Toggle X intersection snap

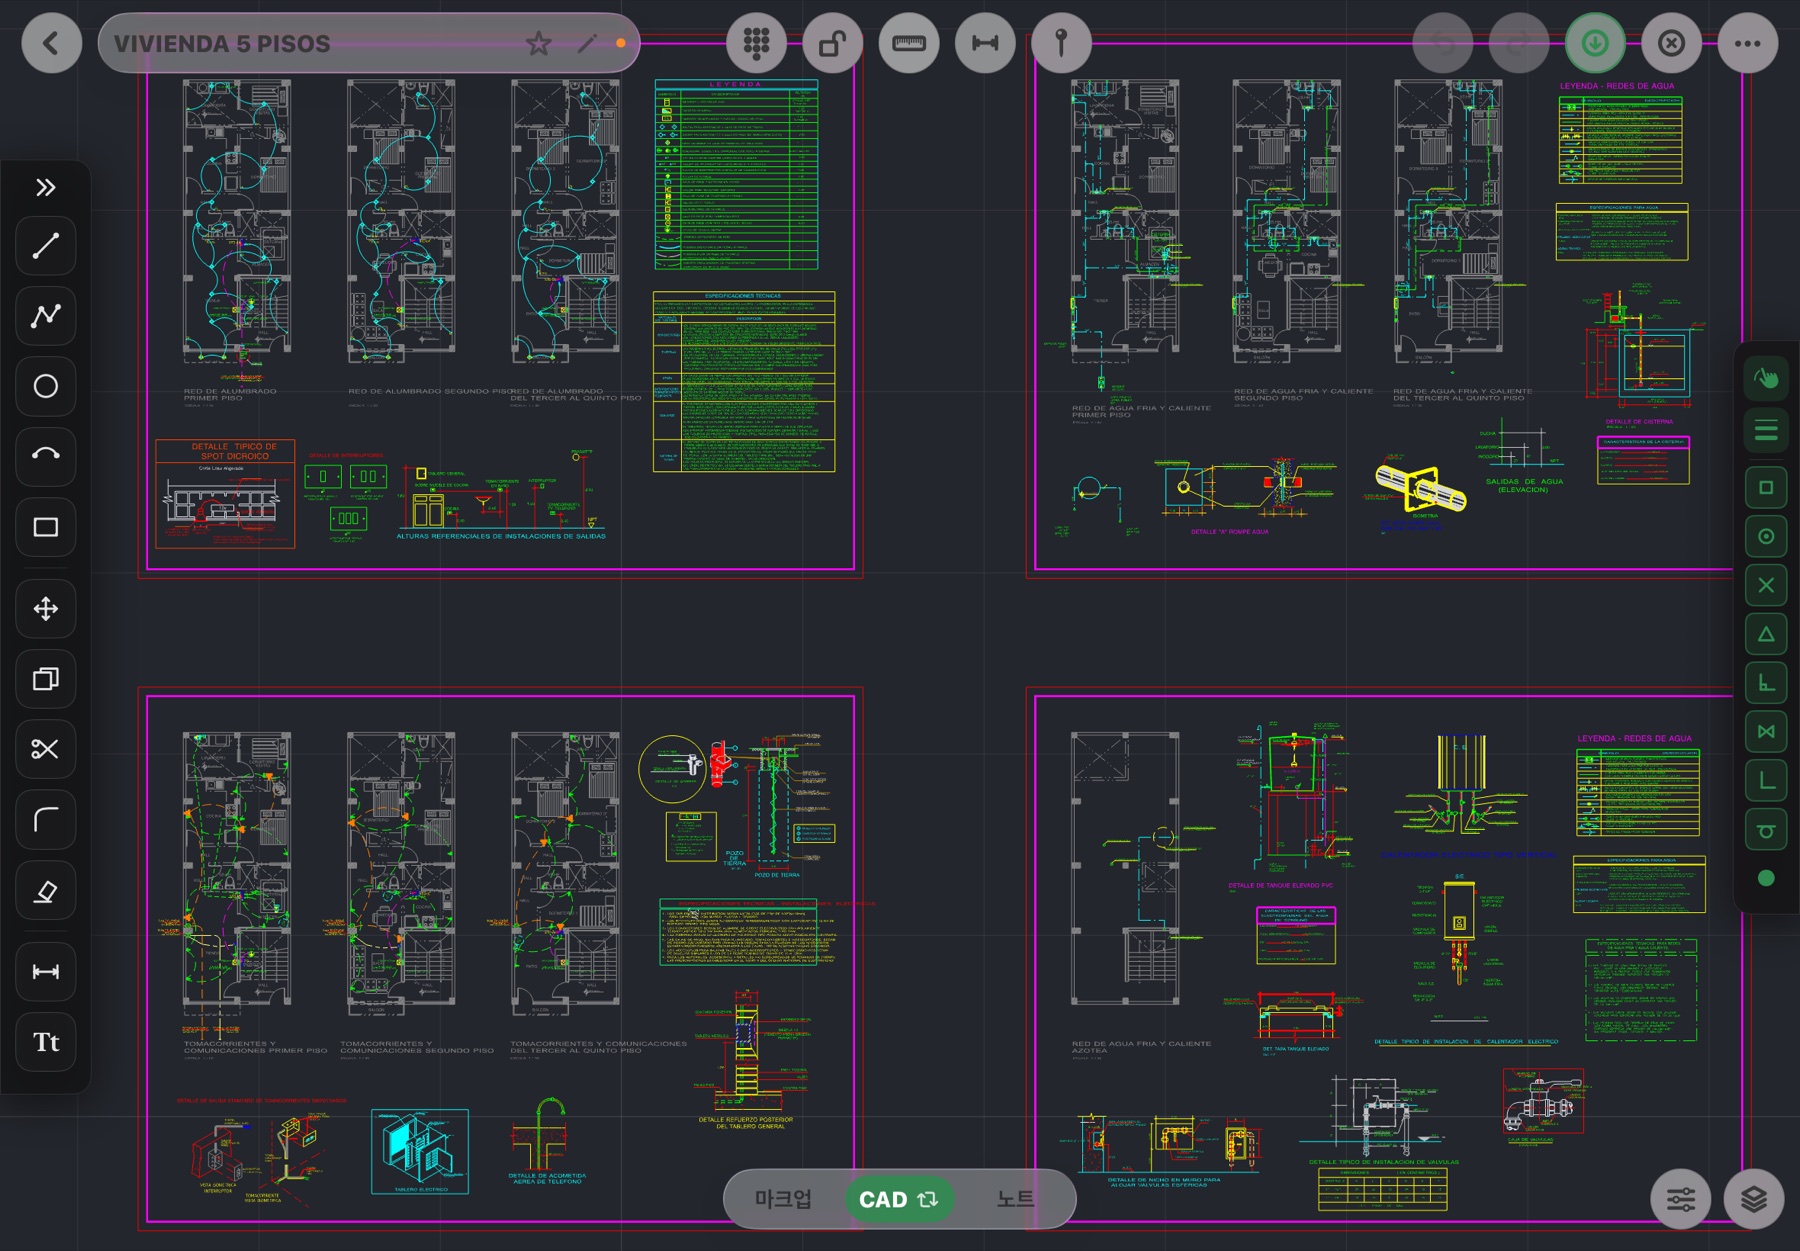coord(1766,585)
